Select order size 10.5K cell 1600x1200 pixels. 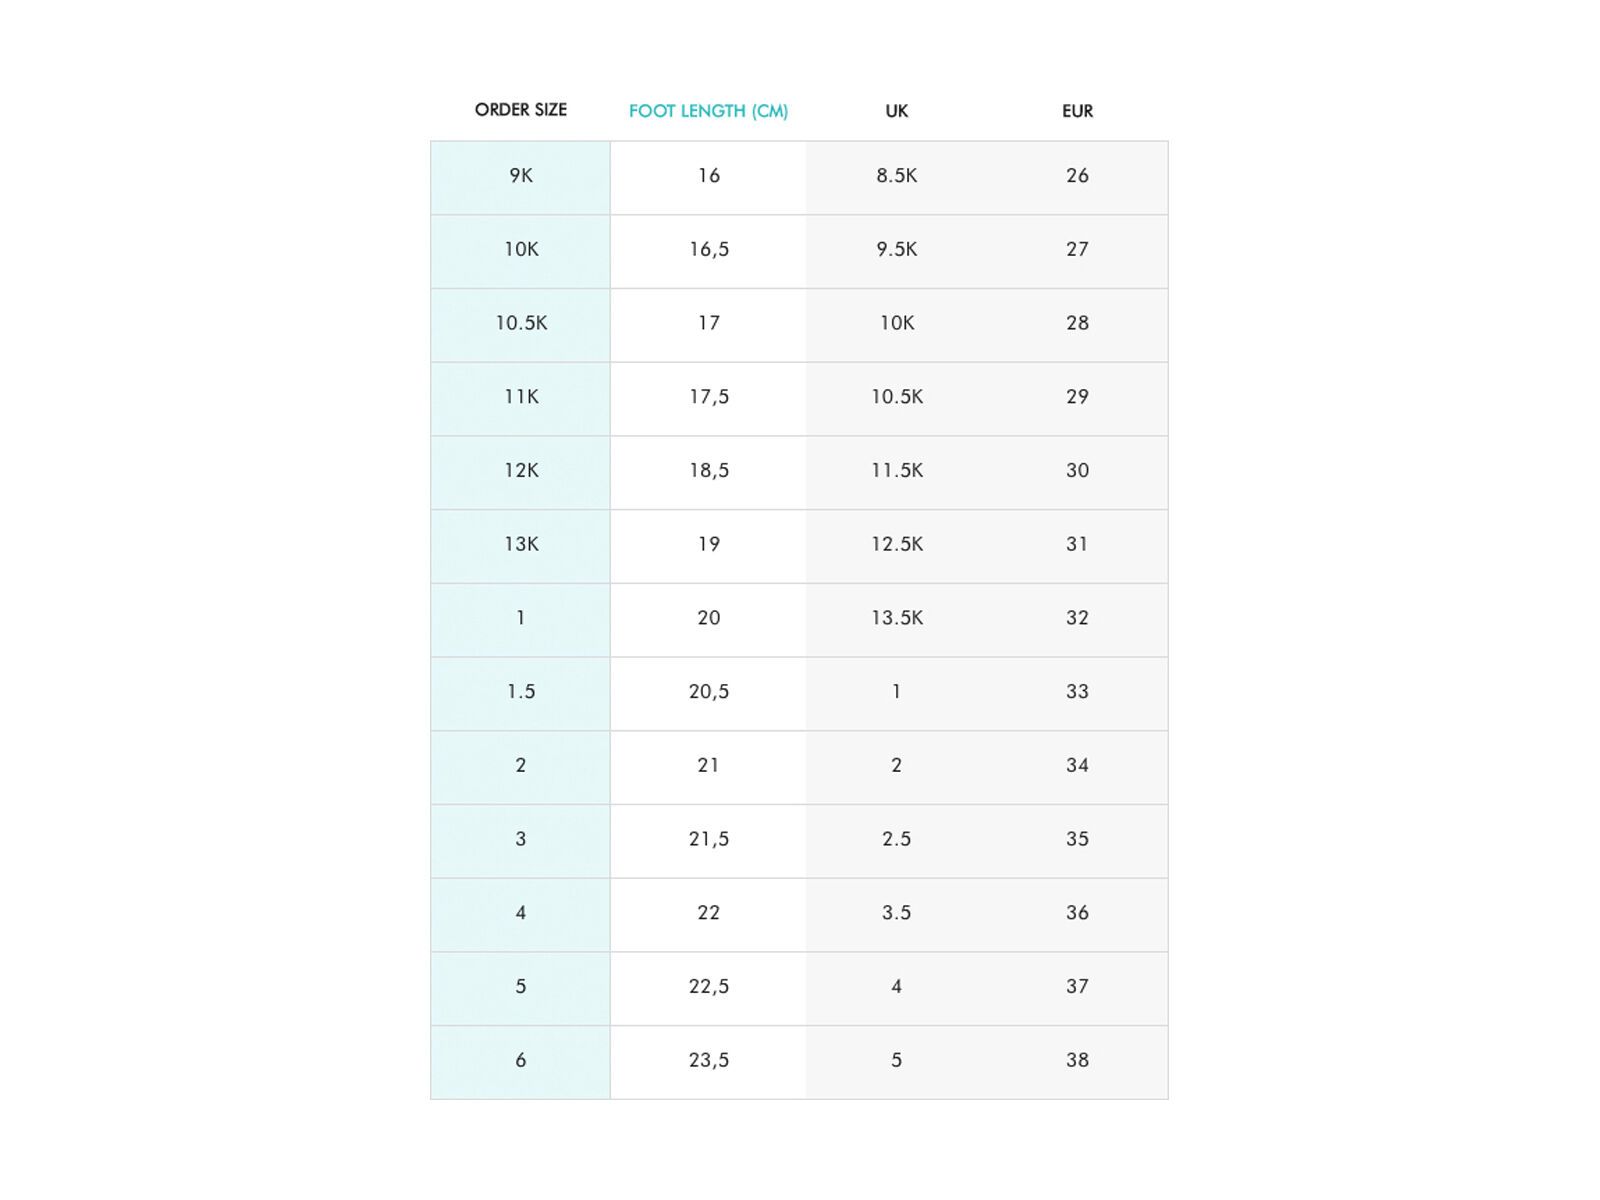(x=520, y=323)
